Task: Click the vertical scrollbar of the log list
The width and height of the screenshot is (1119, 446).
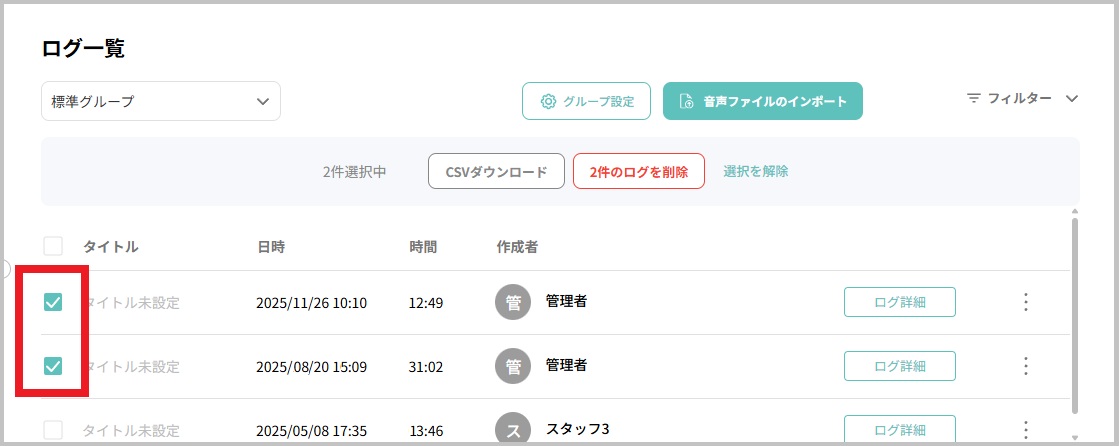Action: click(x=1075, y=314)
